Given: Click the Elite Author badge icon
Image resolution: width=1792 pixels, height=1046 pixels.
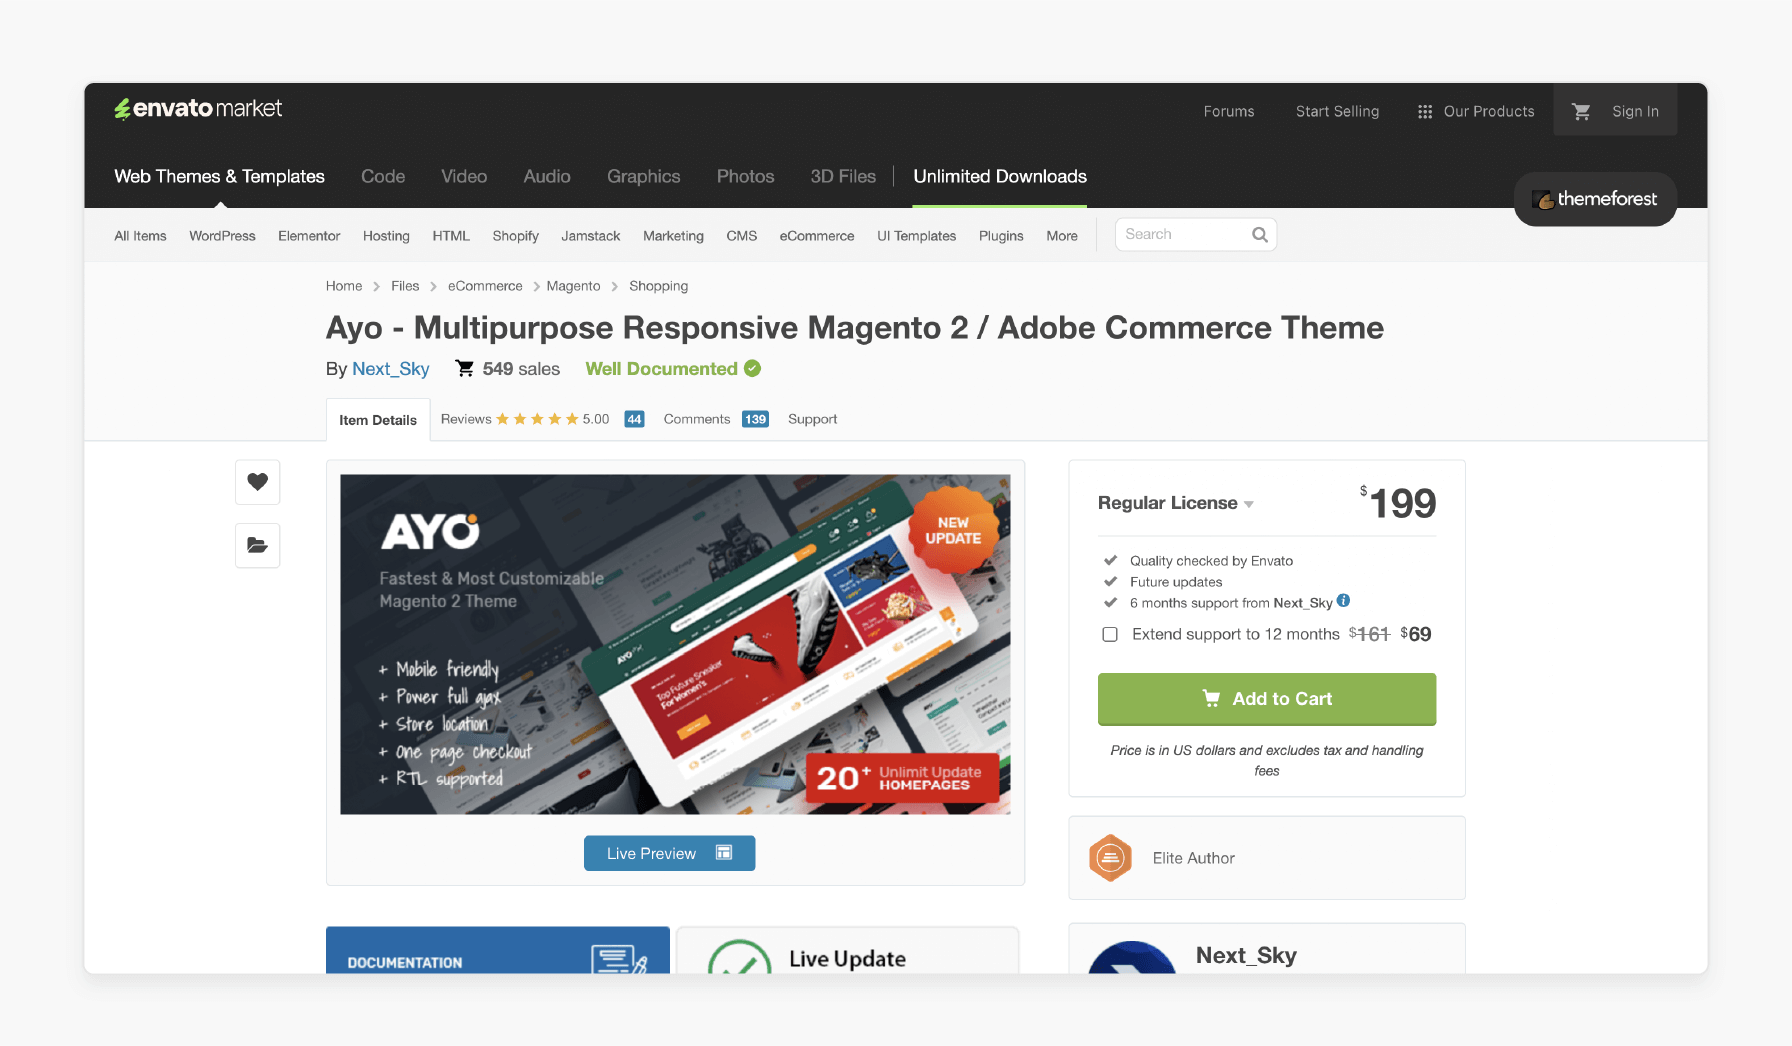Looking at the screenshot, I should tap(1110, 858).
